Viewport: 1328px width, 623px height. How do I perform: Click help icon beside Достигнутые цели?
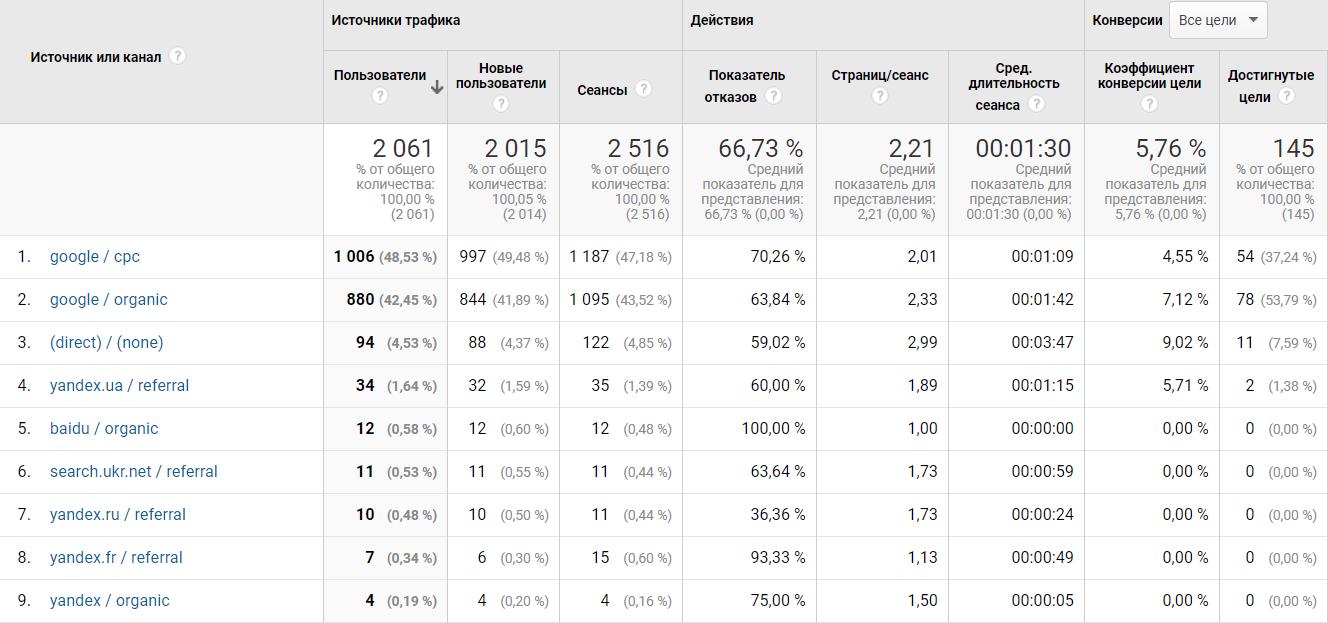pyautogui.click(x=1286, y=96)
